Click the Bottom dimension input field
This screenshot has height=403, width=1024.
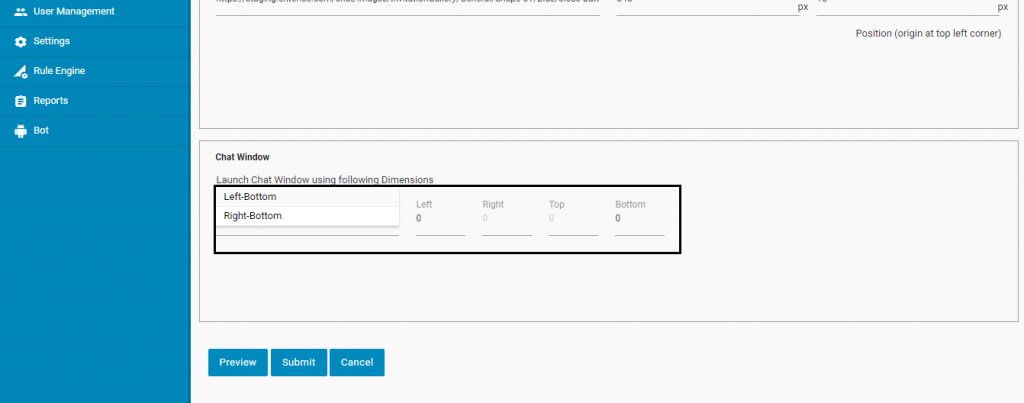[x=639, y=219]
